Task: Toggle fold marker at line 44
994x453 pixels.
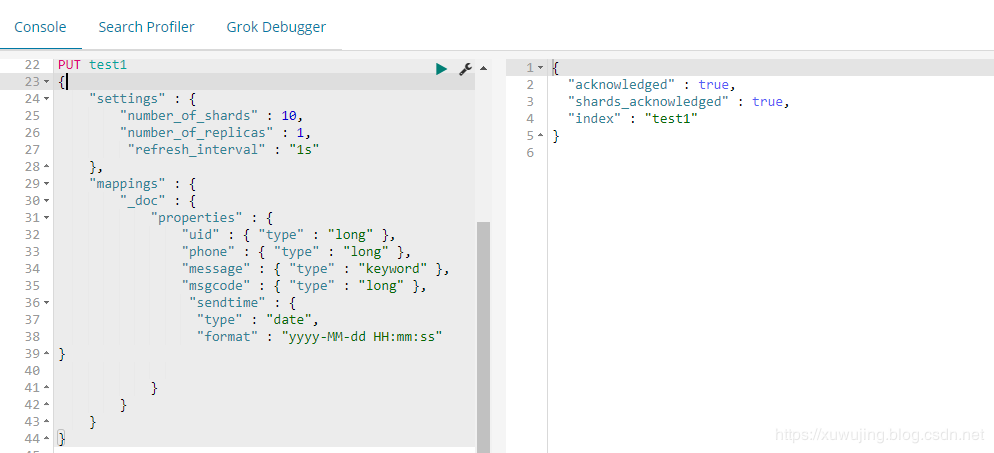Action: pyautogui.click(x=47, y=438)
